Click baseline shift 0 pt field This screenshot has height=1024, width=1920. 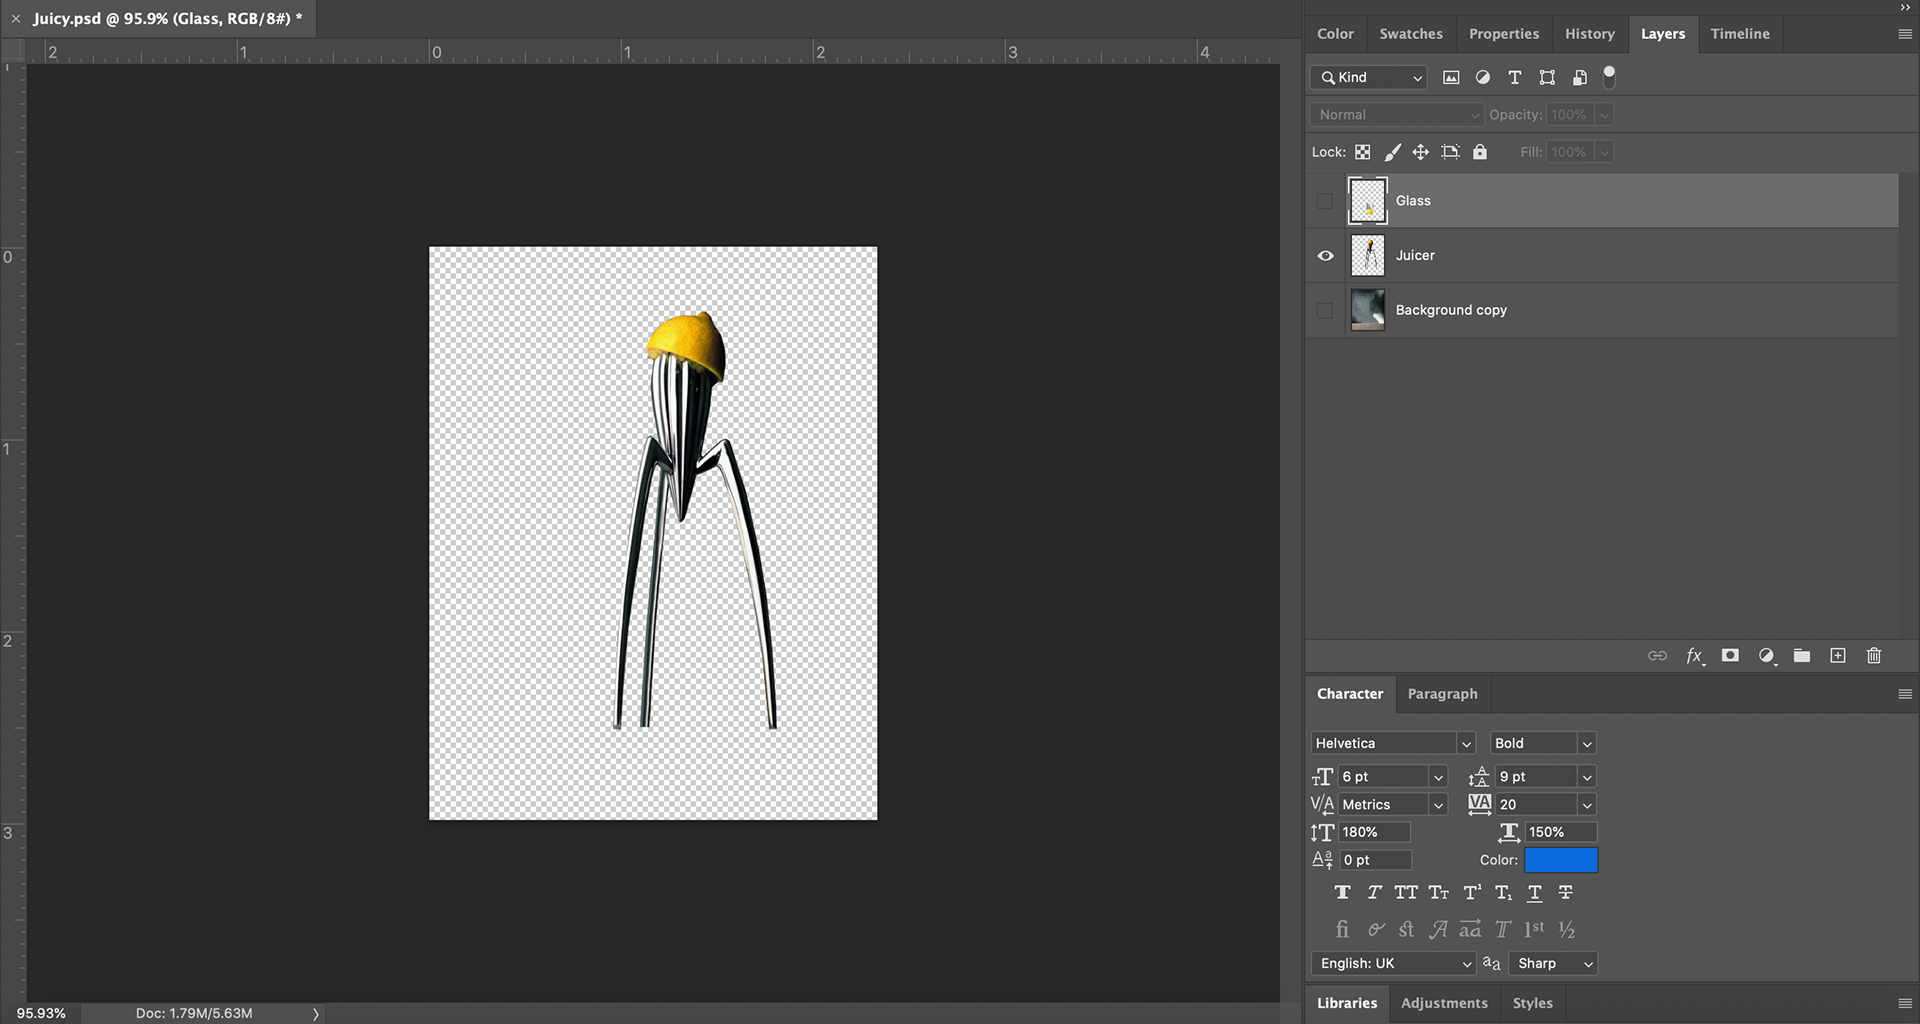point(1375,860)
